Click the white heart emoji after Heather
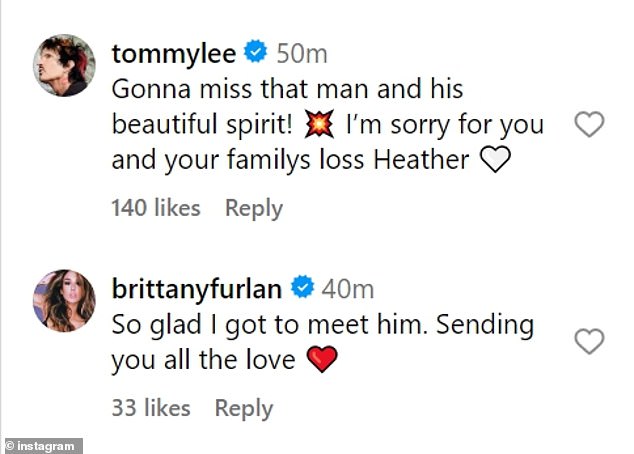The image size is (634, 454). [495, 159]
